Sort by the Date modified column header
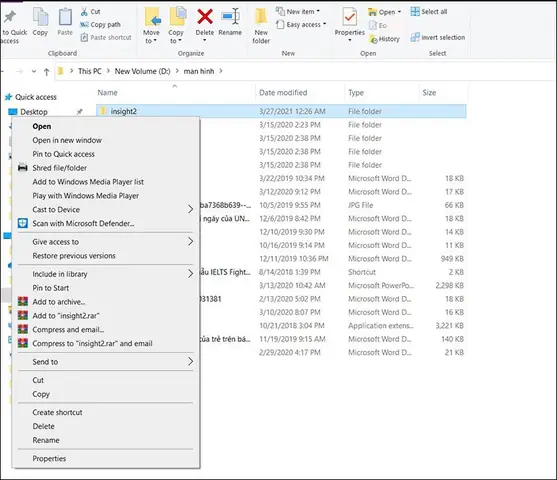 pyautogui.click(x=283, y=93)
